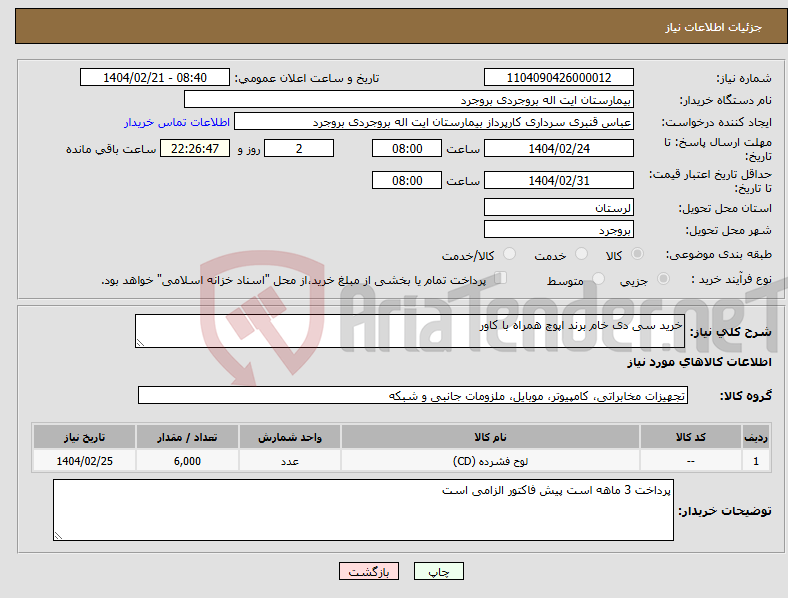788x598 pixels.
Task: Select the خدمت radio button
Action: point(581,254)
